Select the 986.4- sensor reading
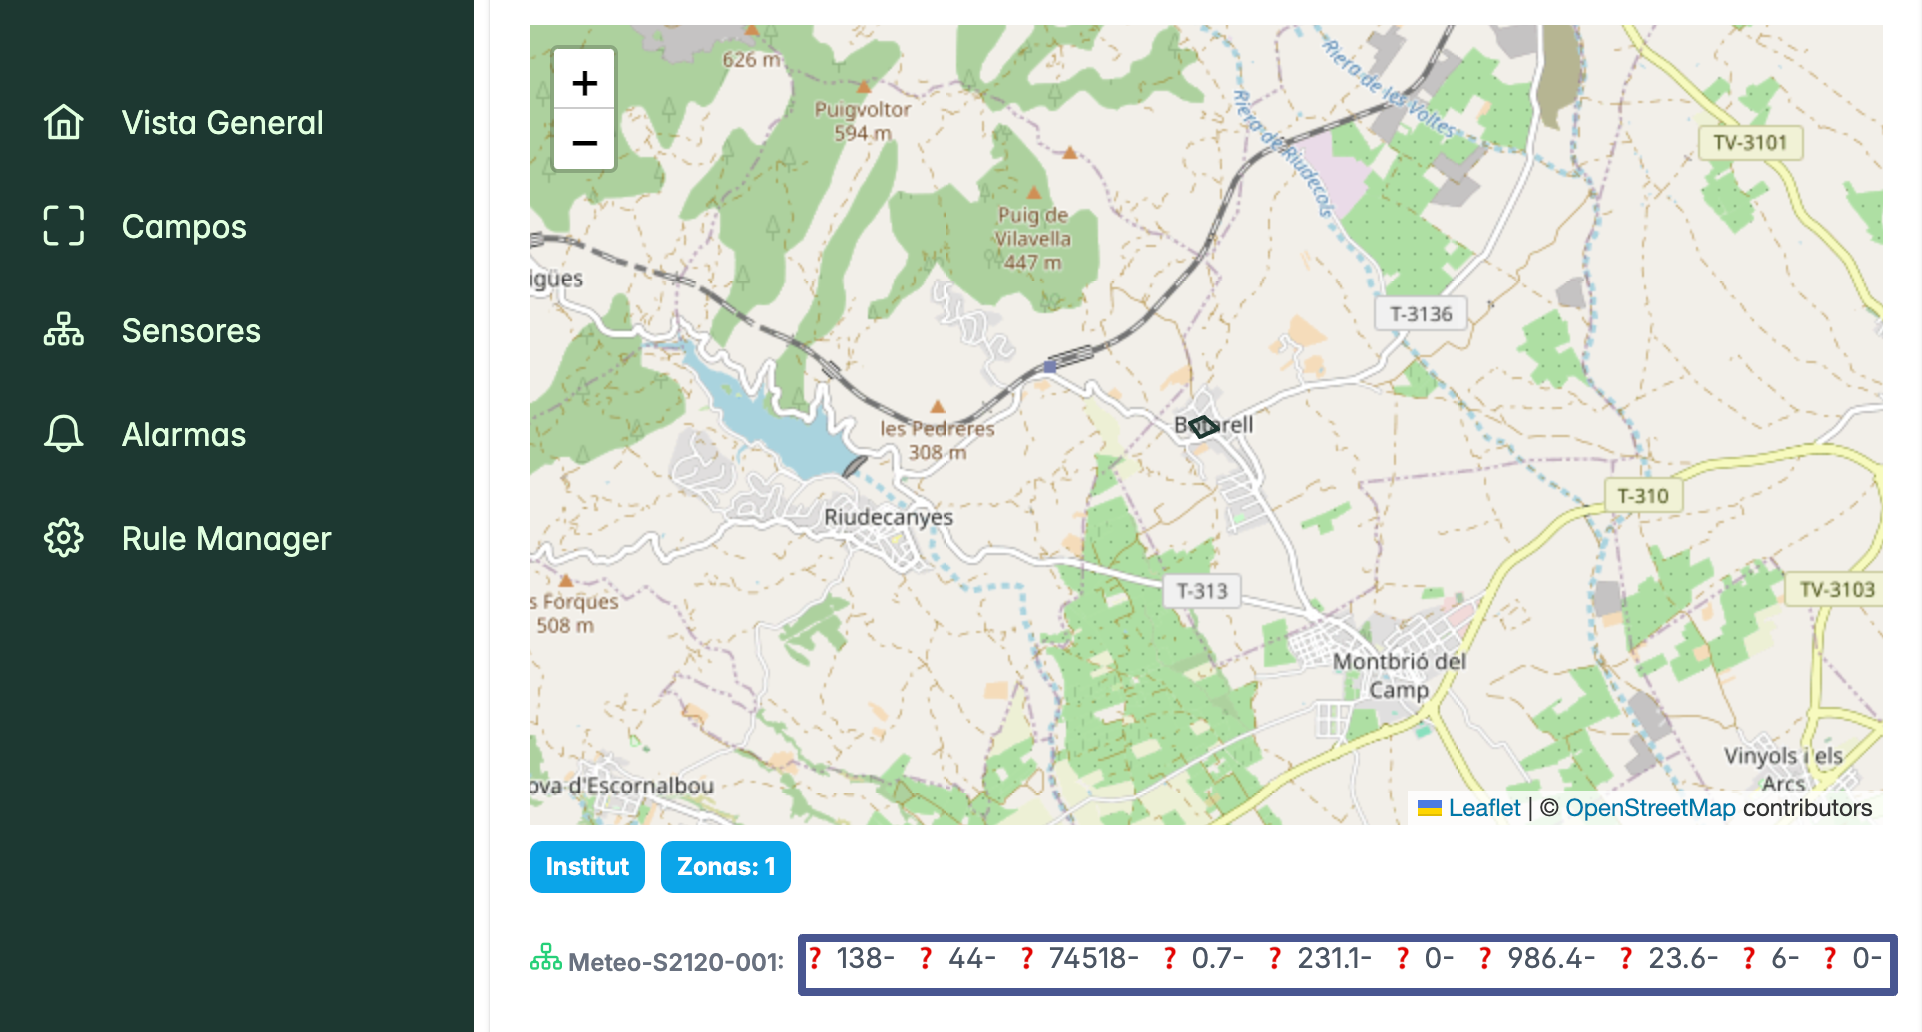 pos(1551,958)
